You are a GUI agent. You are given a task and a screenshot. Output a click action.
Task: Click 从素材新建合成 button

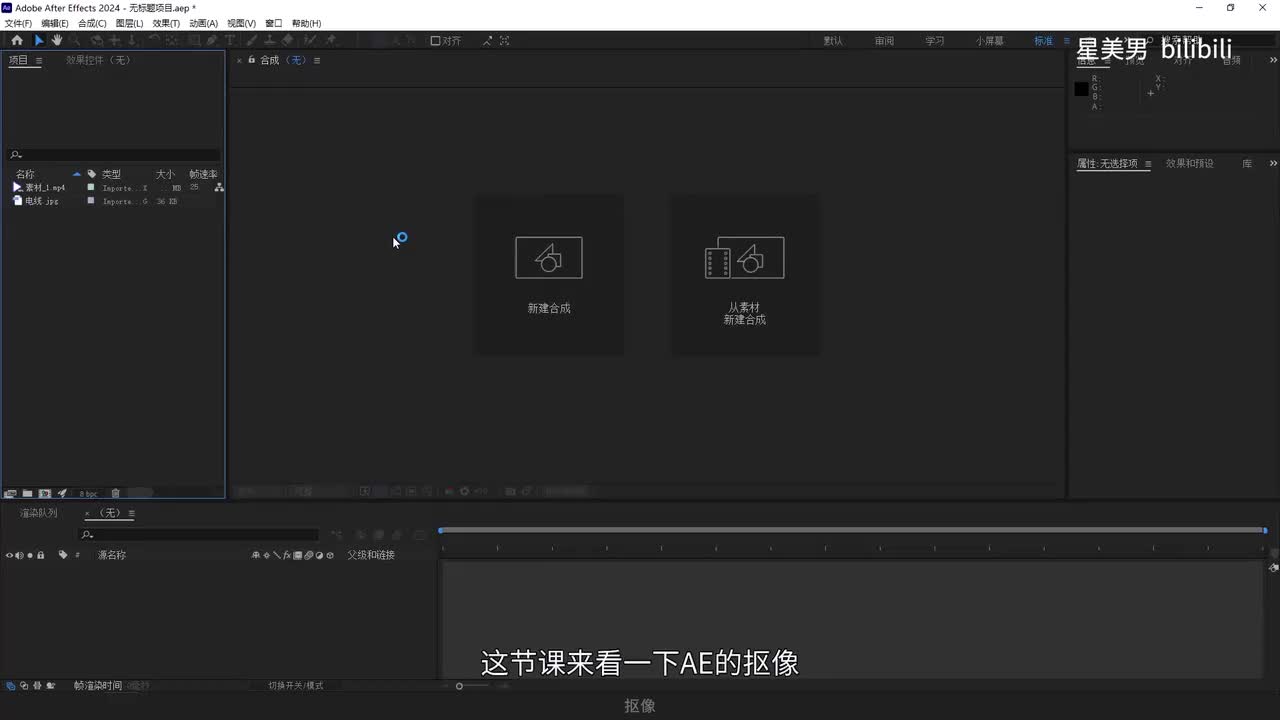(744, 275)
